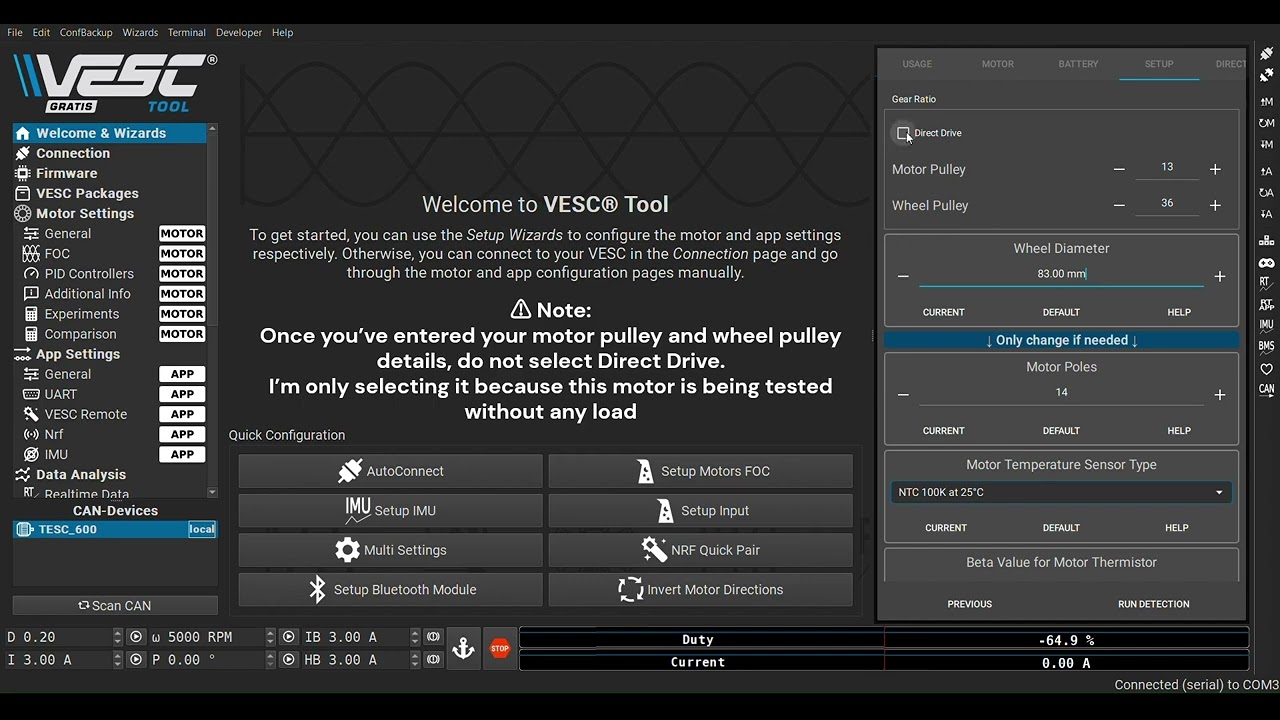This screenshot has height=720, width=1280.
Task: Click RUN DETECTION button
Action: coord(1153,604)
